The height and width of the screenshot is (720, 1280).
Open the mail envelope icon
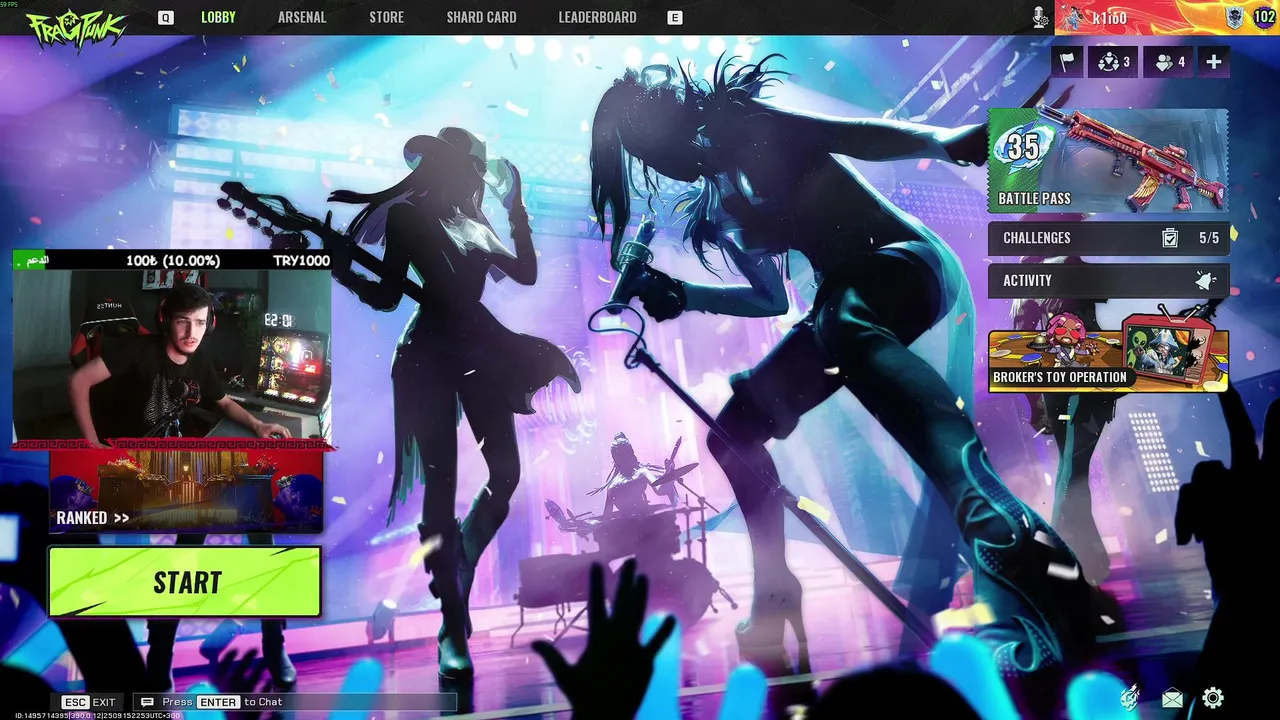coord(1172,698)
